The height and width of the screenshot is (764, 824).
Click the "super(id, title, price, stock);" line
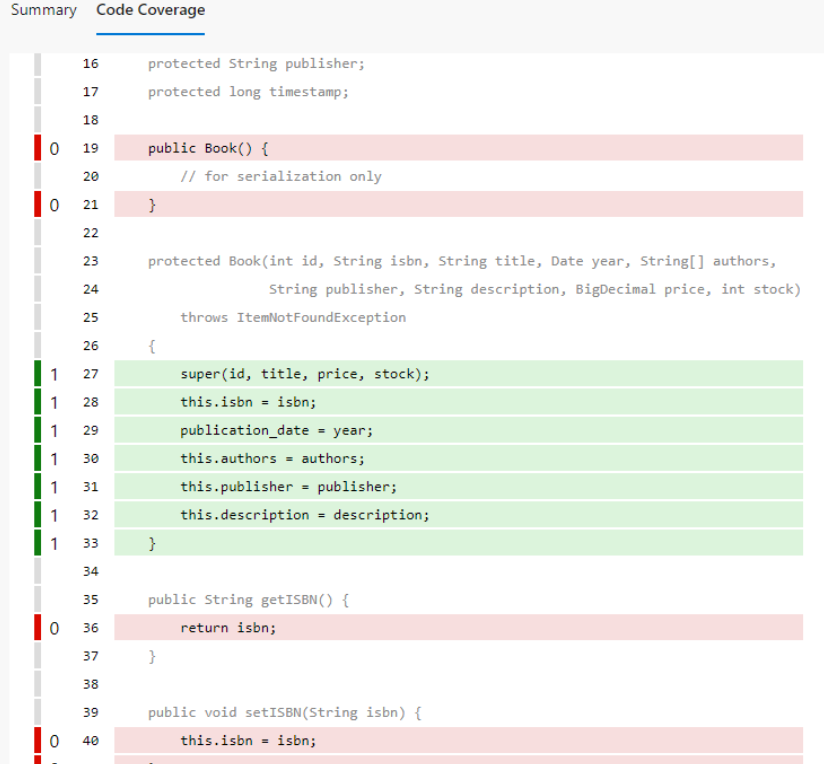(x=304, y=374)
